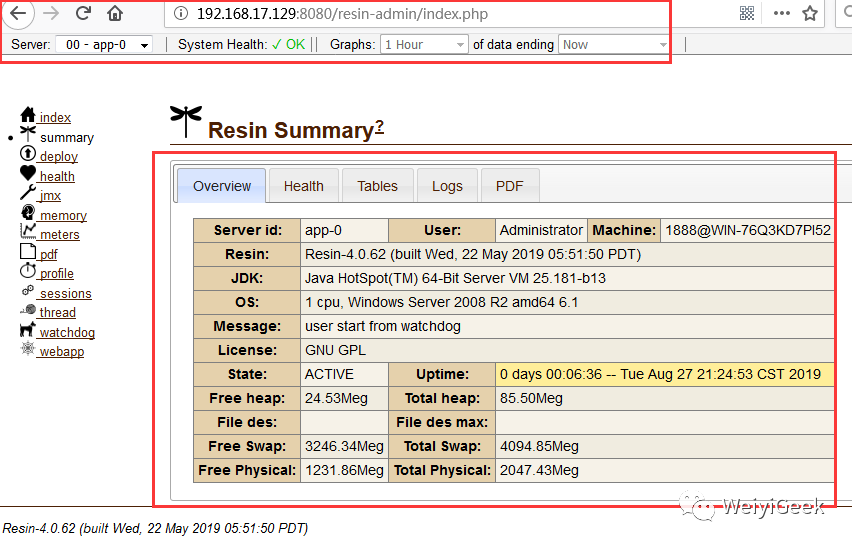This screenshot has height=546, width=852.
Task: Click the dog icon beside watchdog
Action: click(27, 329)
